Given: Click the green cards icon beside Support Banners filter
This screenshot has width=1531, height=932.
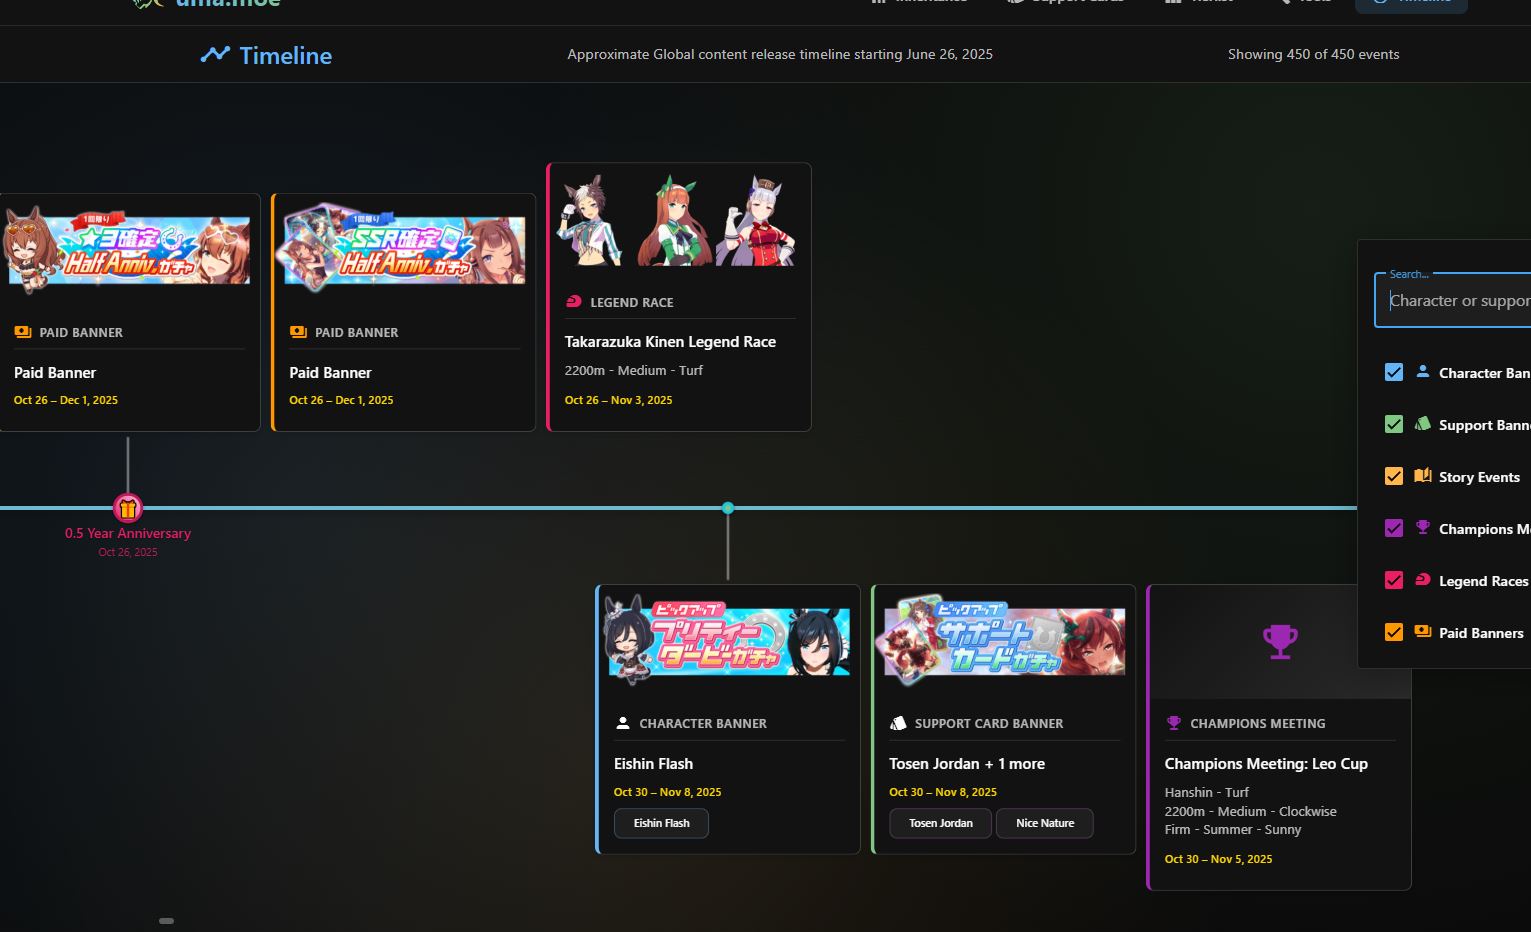Looking at the screenshot, I should (x=1423, y=424).
